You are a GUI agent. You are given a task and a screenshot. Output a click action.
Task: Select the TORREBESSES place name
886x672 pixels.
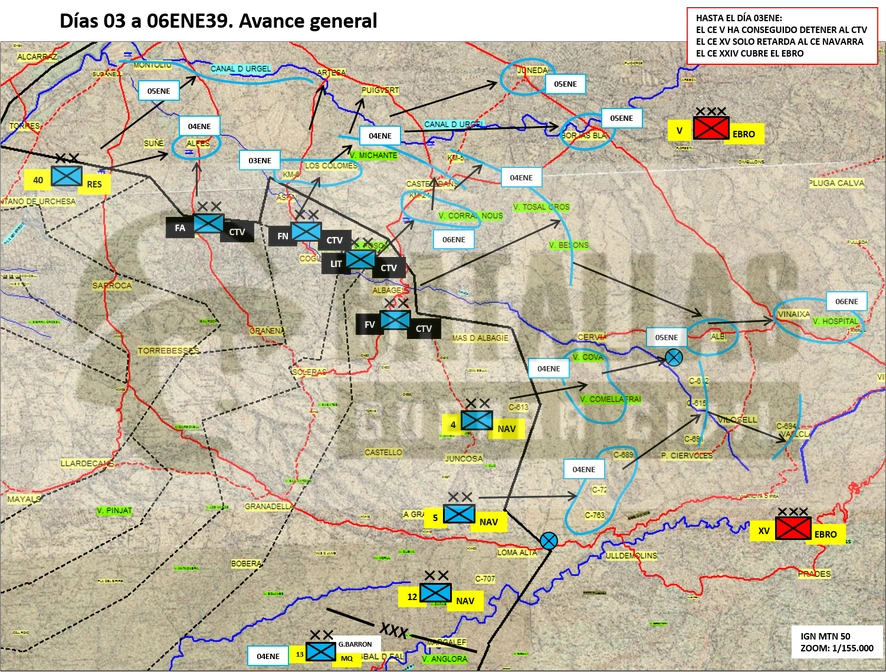click(169, 351)
